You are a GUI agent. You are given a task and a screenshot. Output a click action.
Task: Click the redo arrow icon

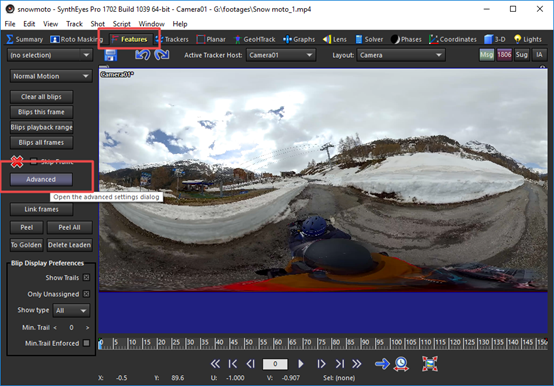tap(161, 55)
